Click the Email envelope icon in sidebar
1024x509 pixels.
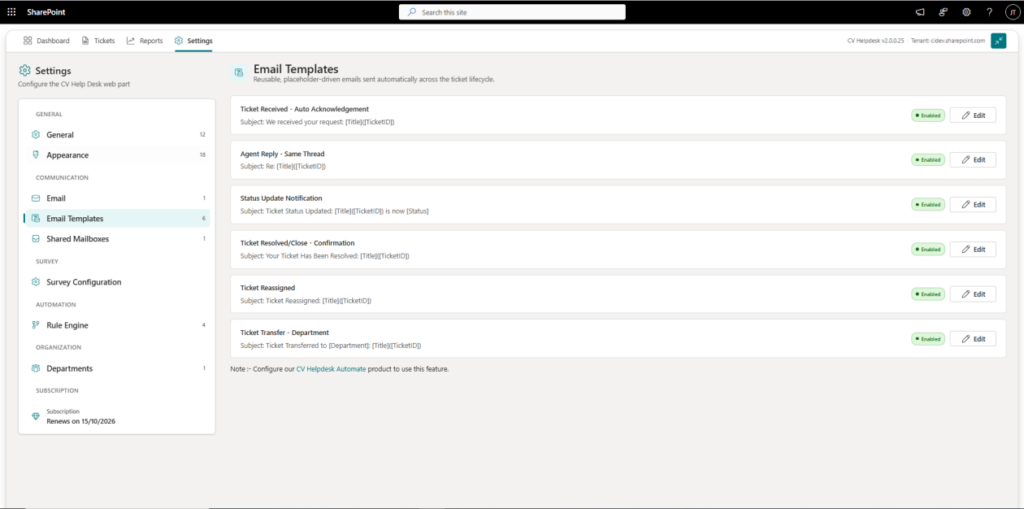pyautogui.click(x=36, y=198)
